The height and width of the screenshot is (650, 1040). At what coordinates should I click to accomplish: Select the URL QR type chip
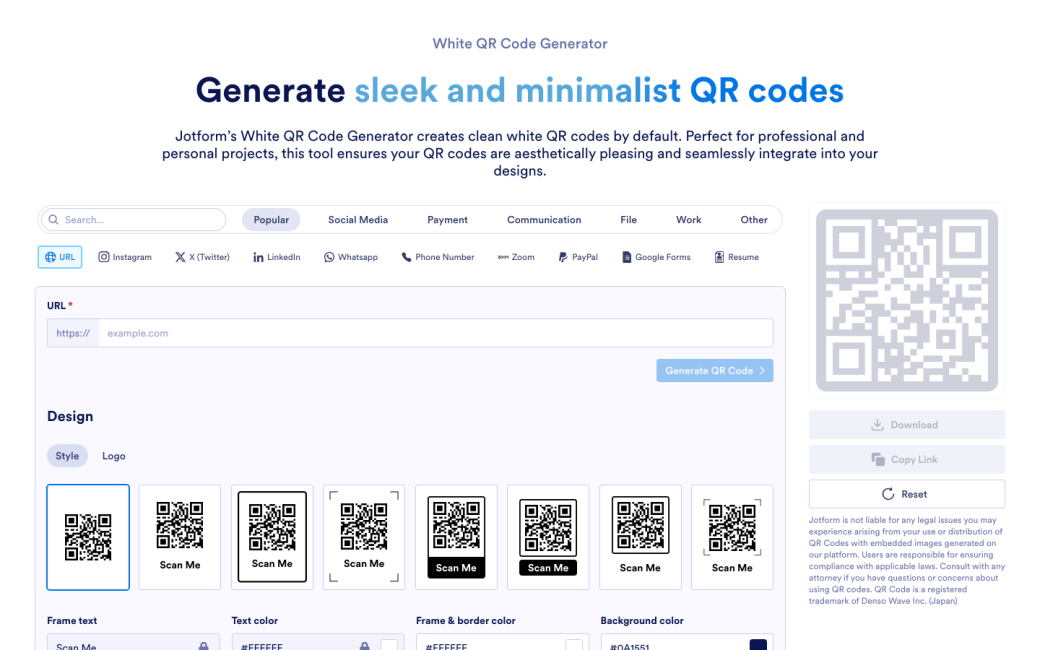[60, 257]
